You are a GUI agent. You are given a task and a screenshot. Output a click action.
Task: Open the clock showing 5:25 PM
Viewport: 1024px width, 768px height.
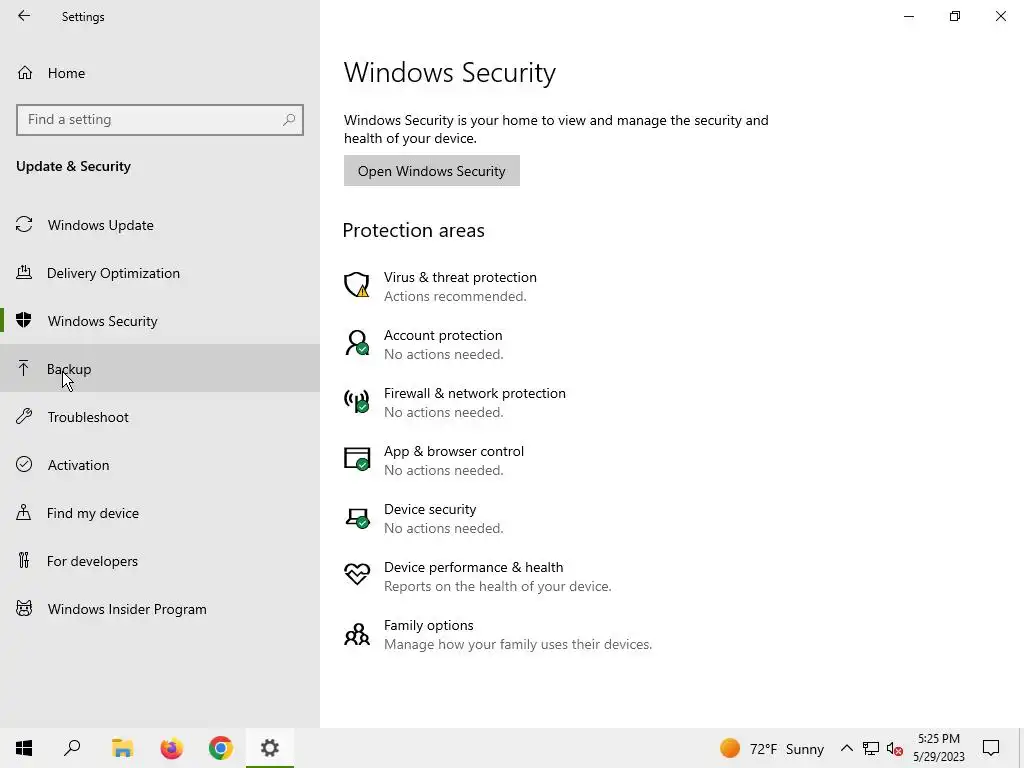pos(938,748)
